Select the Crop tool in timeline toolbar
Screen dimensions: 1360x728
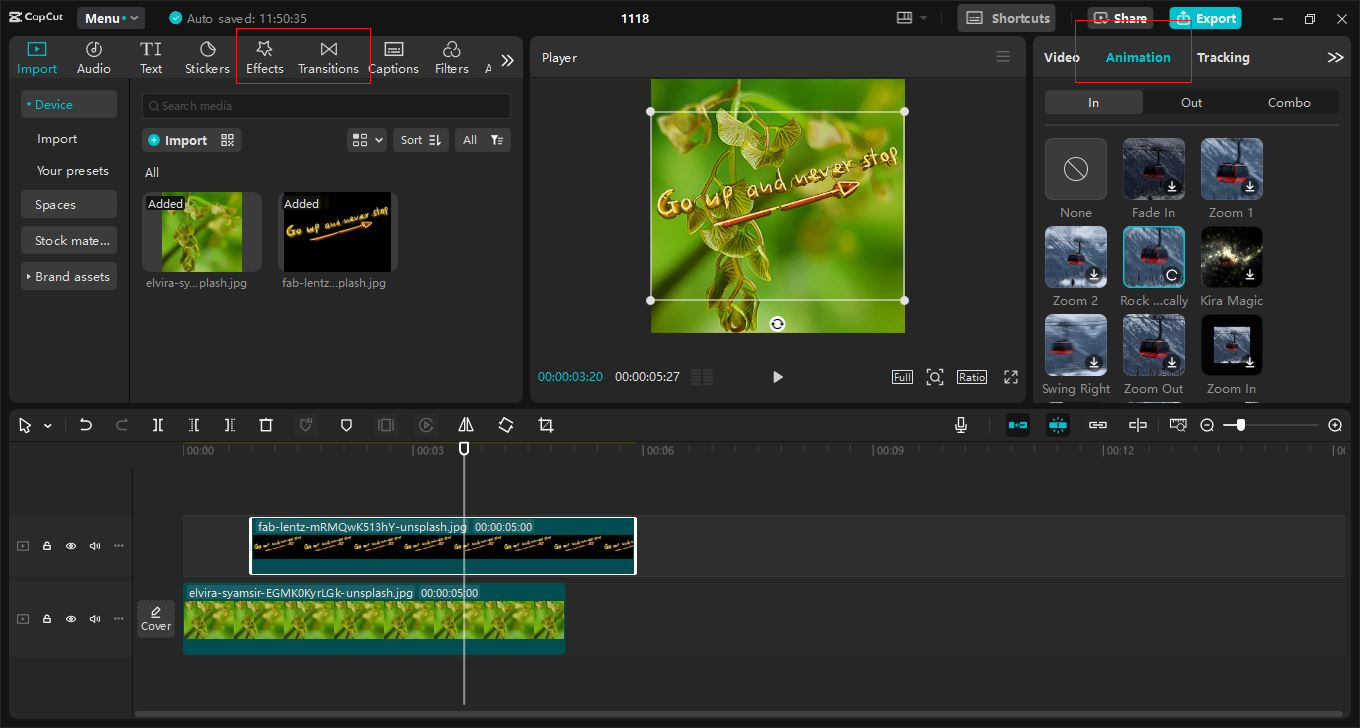pyautogui.click(x=545, y=425)
